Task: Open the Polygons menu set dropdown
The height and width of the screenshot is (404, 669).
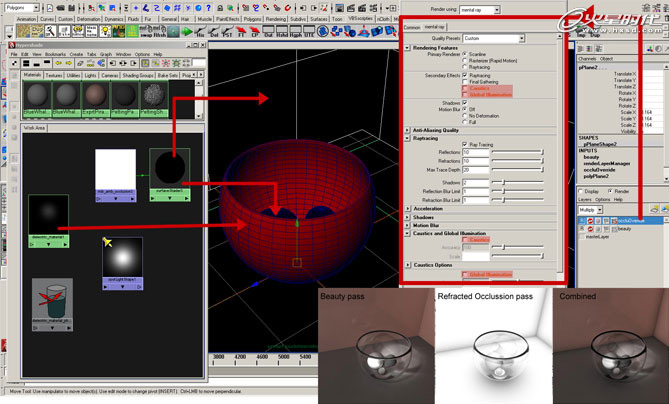Action: (x=22, y=8)
